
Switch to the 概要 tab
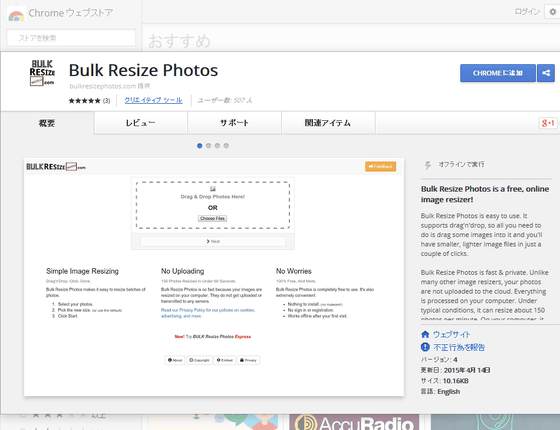tap(47, 123)
